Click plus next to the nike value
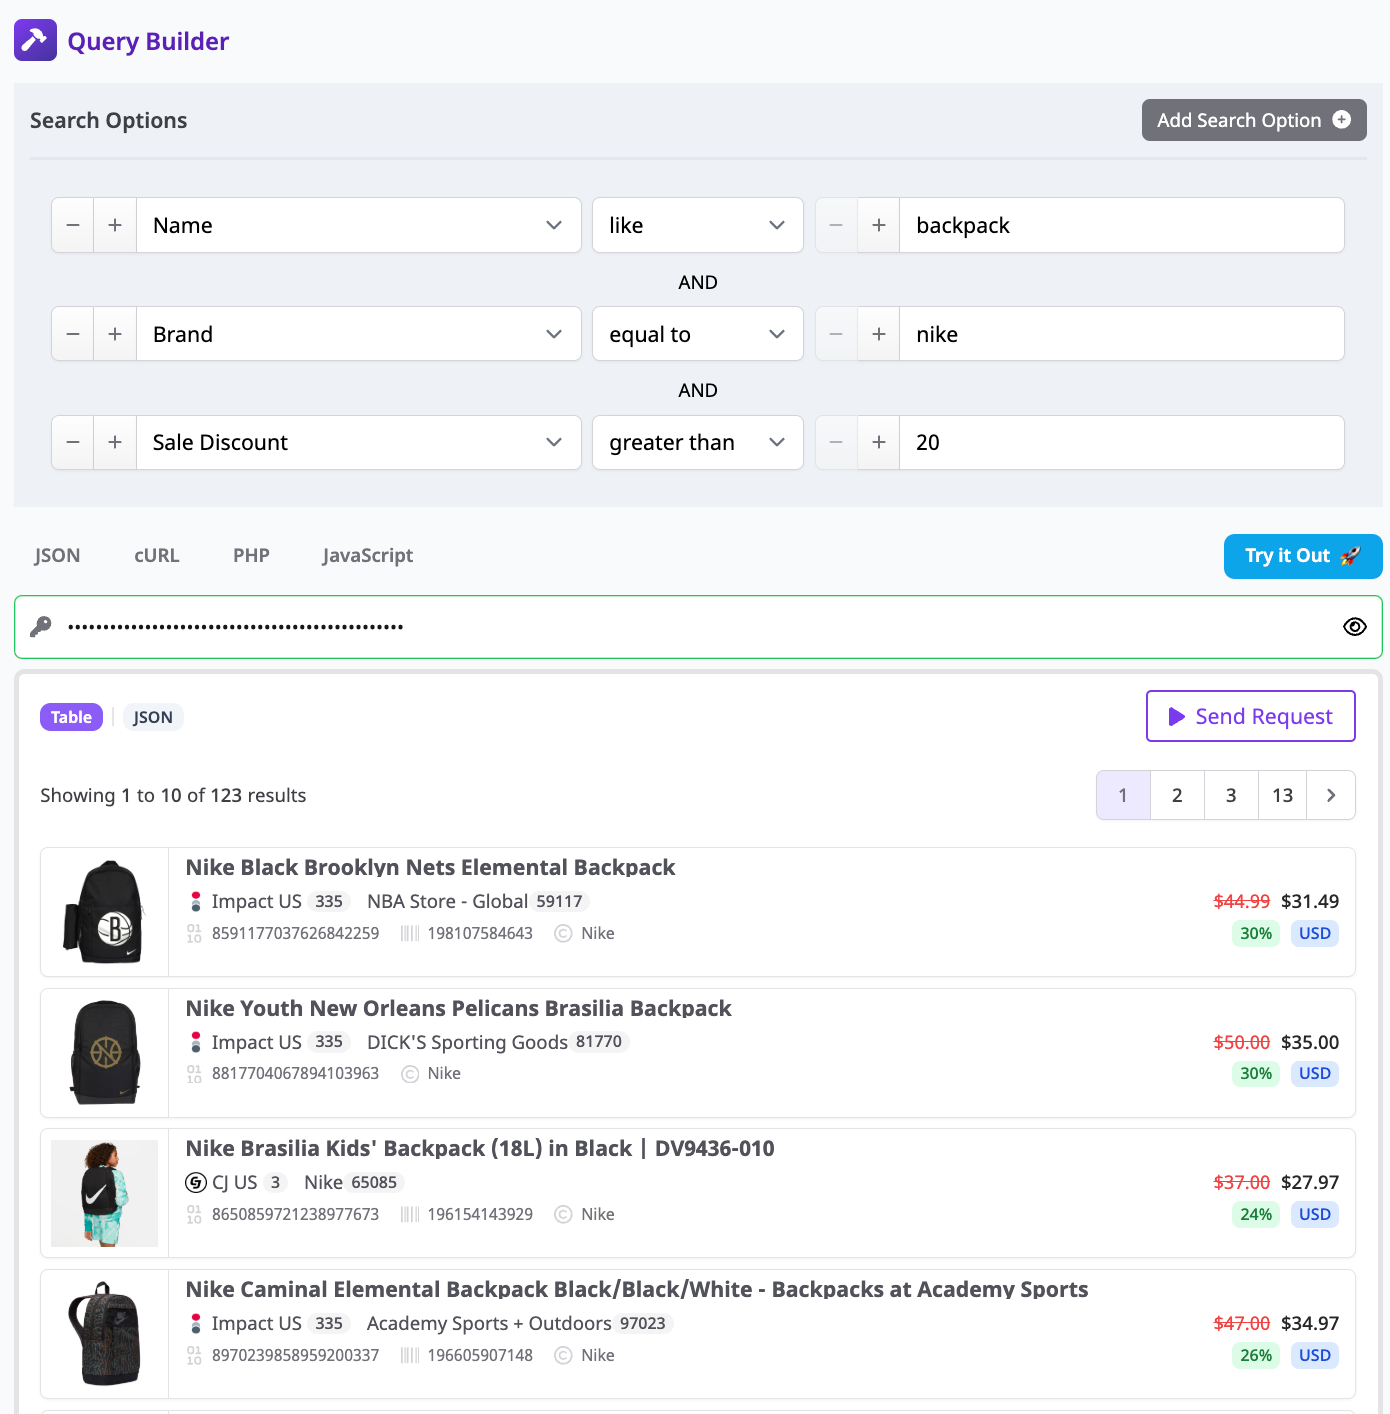 879,334
